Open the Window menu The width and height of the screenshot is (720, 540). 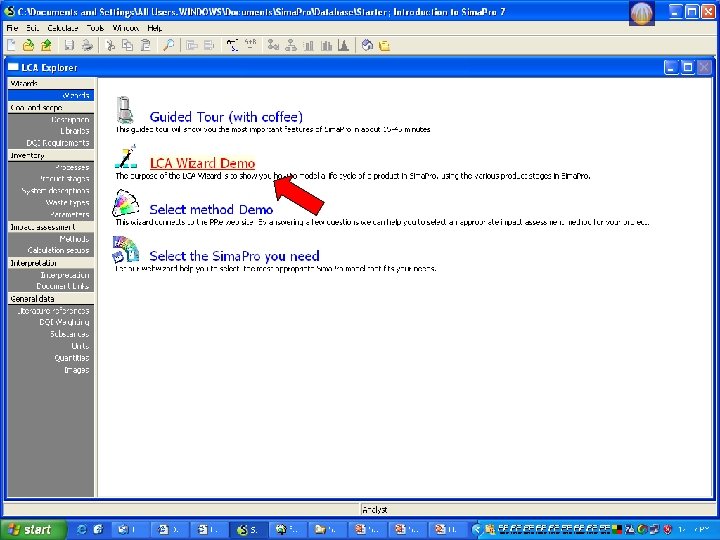pyautogui.click(x=126, y=28)
